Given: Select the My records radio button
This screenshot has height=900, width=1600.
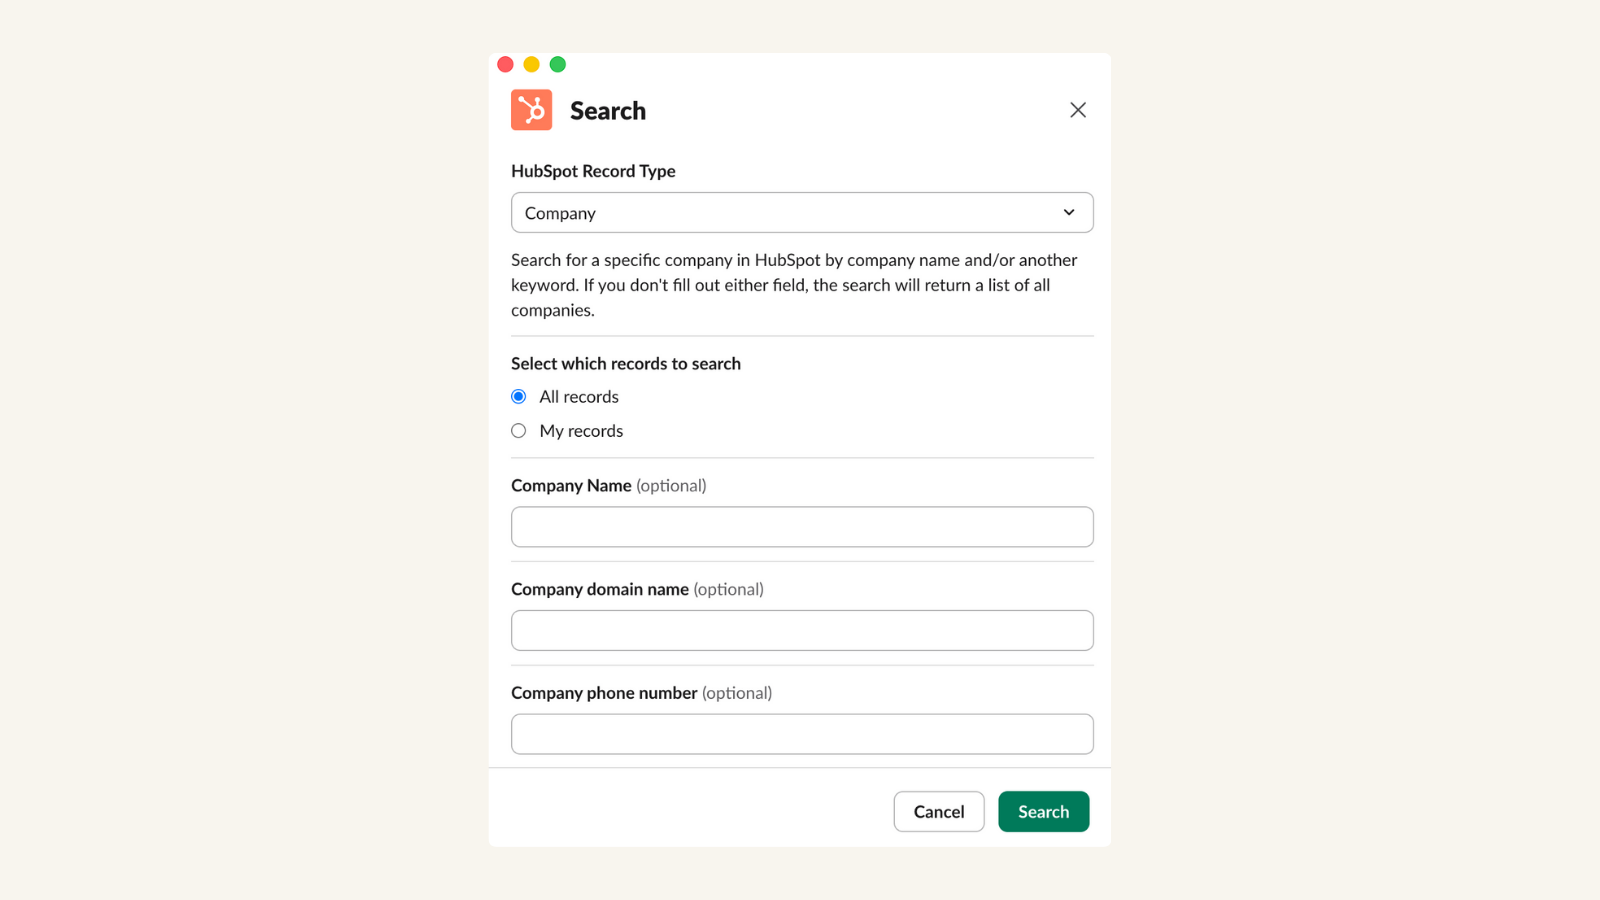Looking at the screenshot, I should pyautogui.click(x=518, y=430).
